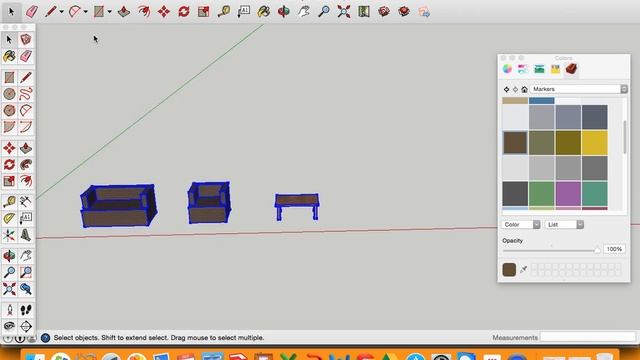640x360 pixels.
Task: Choose the brown marker swatch in grid
Action: click(515, 142)
